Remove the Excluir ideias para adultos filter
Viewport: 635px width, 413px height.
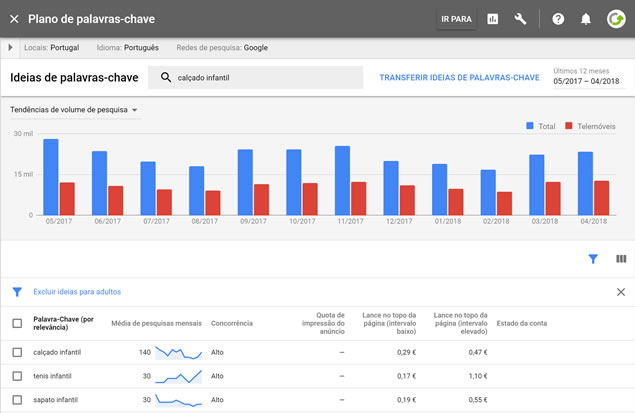coord(621,292)
